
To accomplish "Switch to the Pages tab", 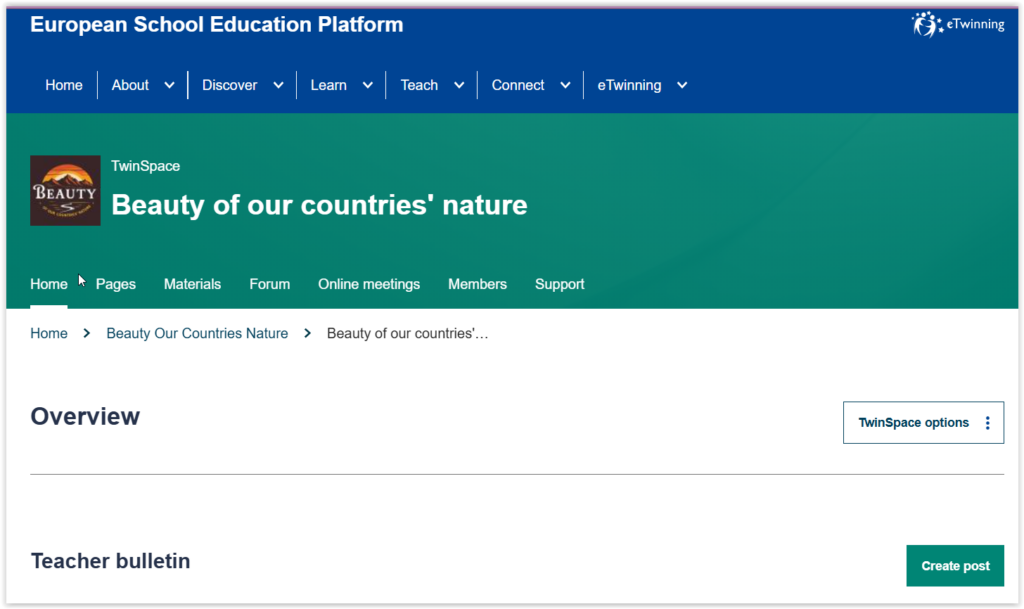I will point(116,285).
